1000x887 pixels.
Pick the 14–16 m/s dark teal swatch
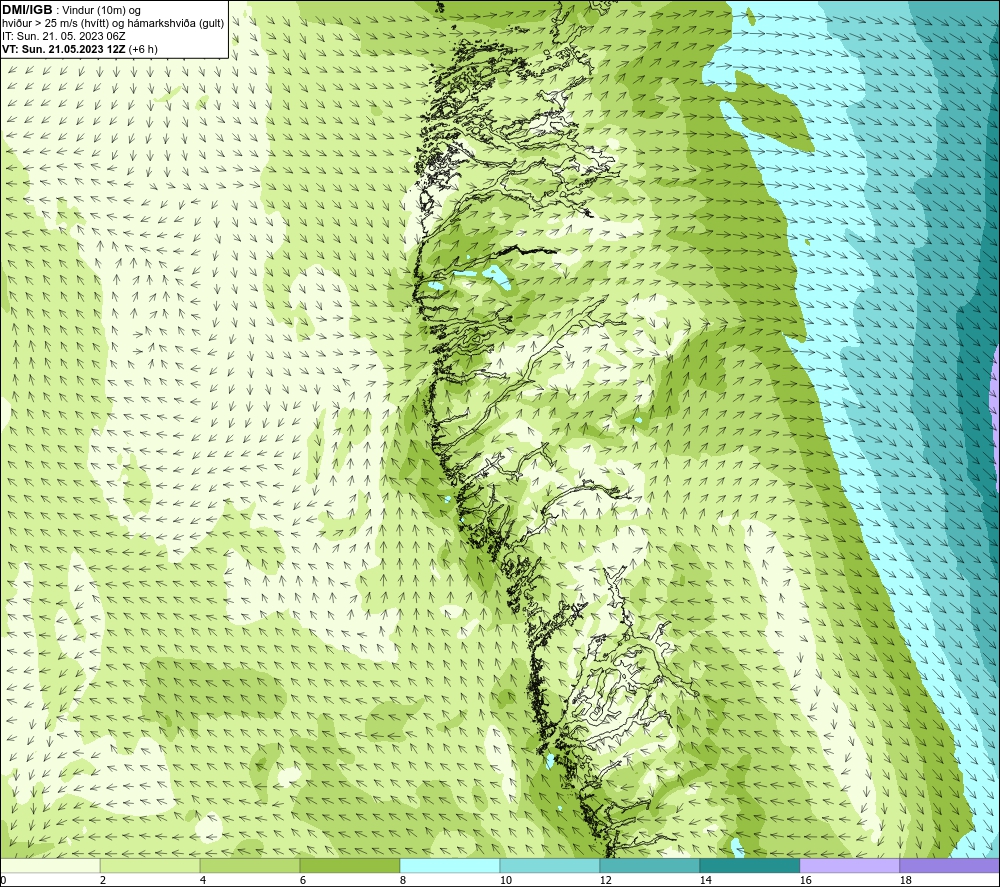749,866
